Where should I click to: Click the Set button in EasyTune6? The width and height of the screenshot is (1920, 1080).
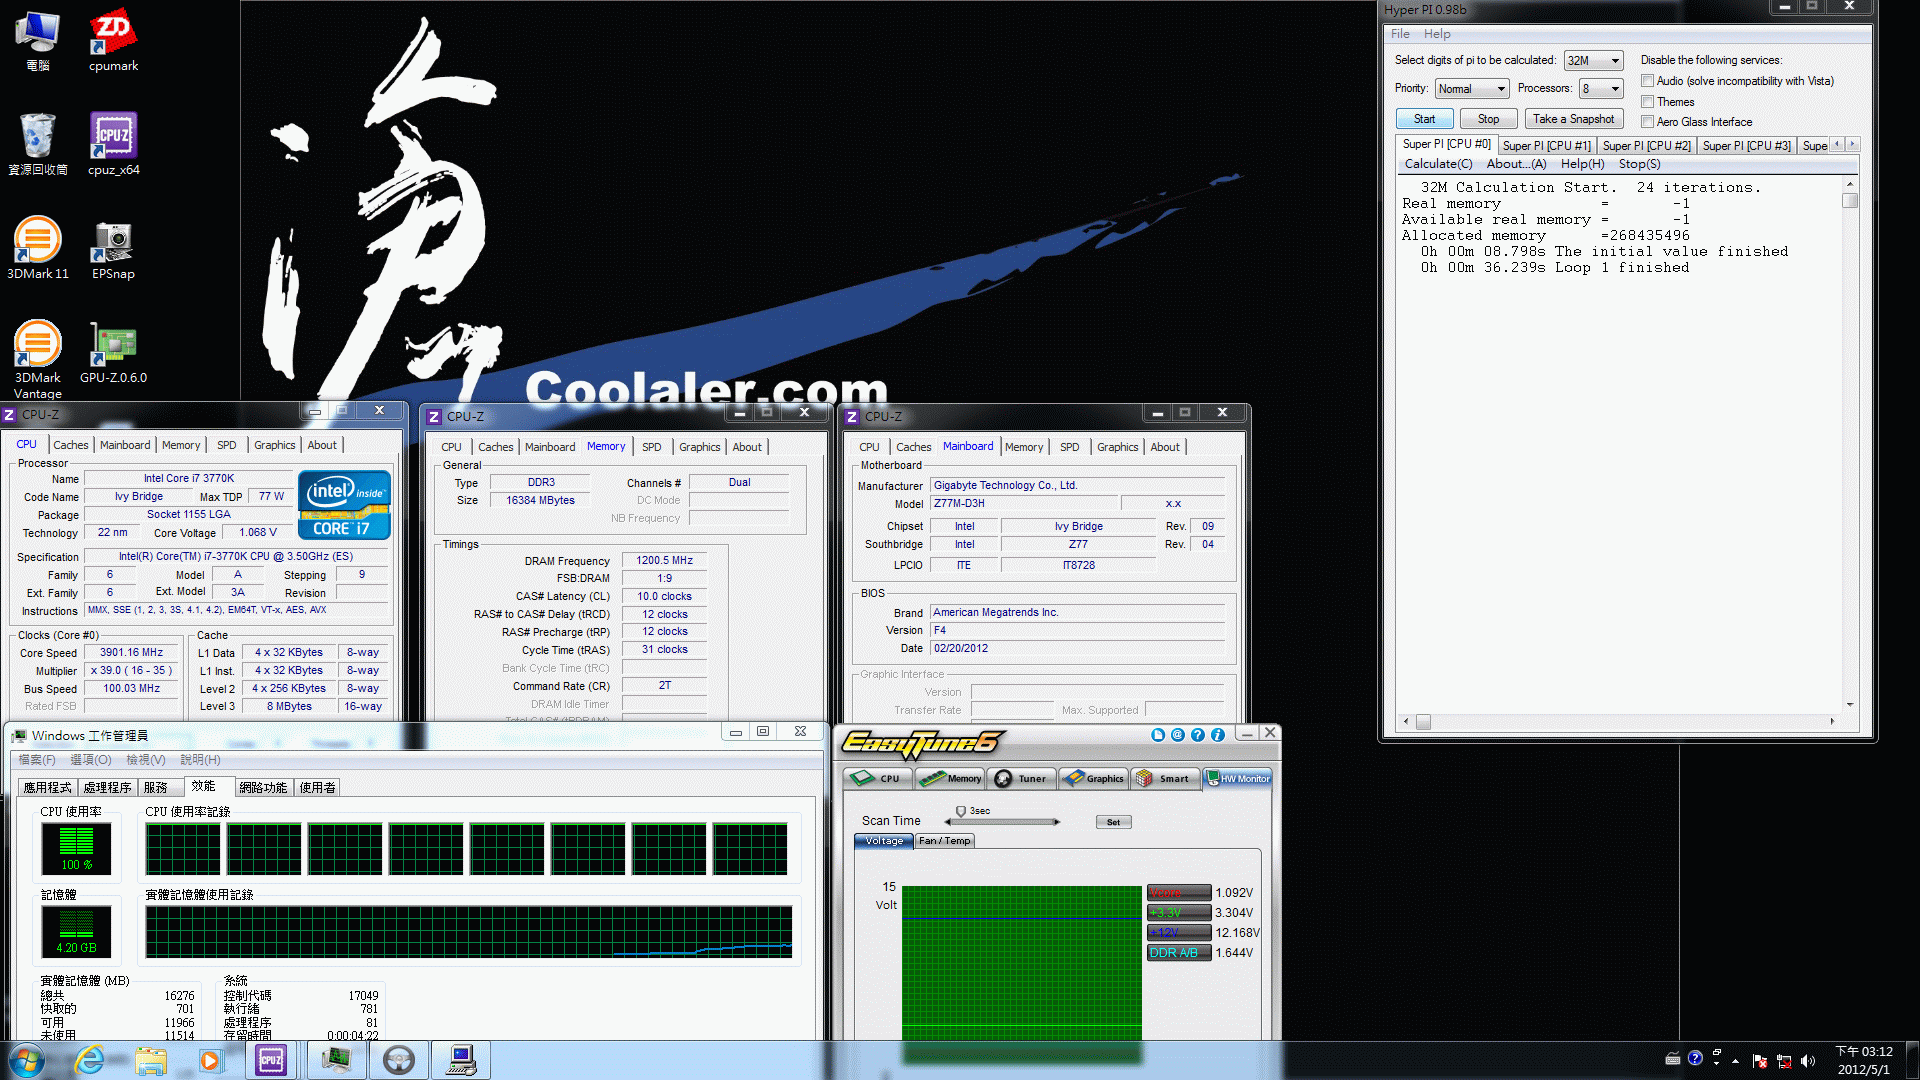[1113, 822]
